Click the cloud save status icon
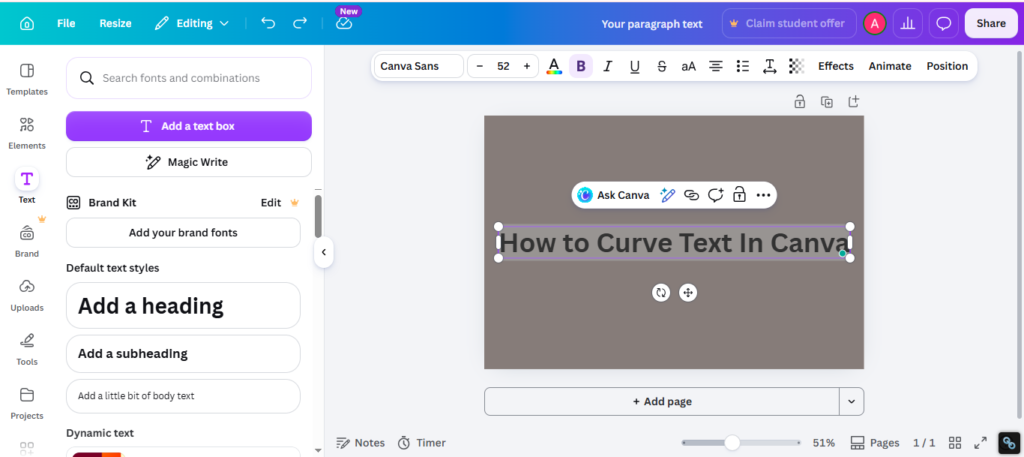Screen dimensions: 1024x457 (x=344, y=24)
